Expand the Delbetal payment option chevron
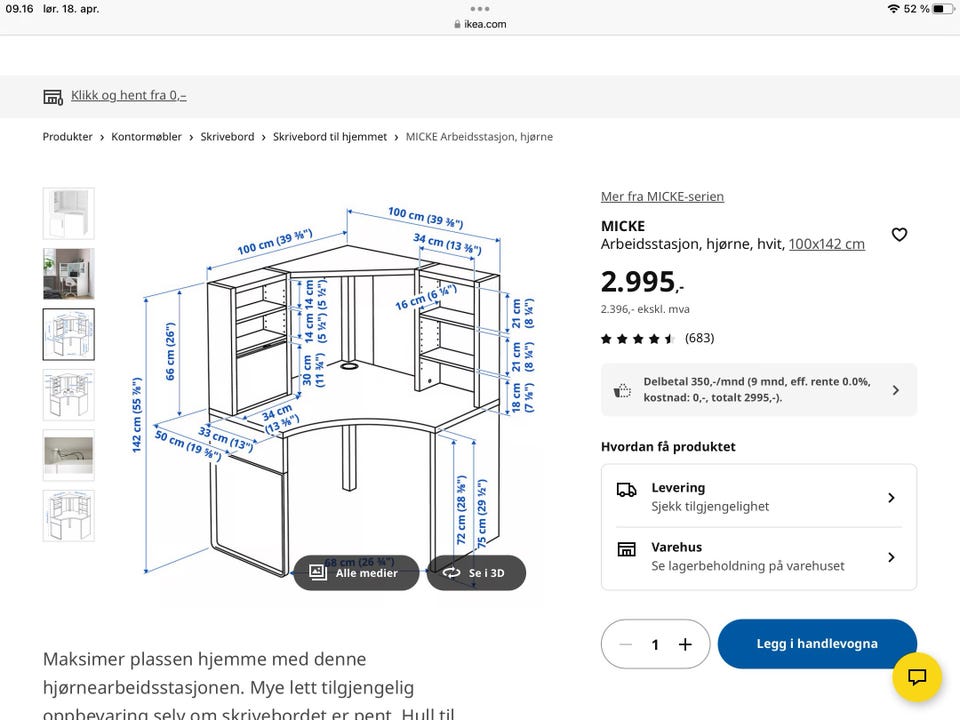960x720 pixels. click(896, 390)
